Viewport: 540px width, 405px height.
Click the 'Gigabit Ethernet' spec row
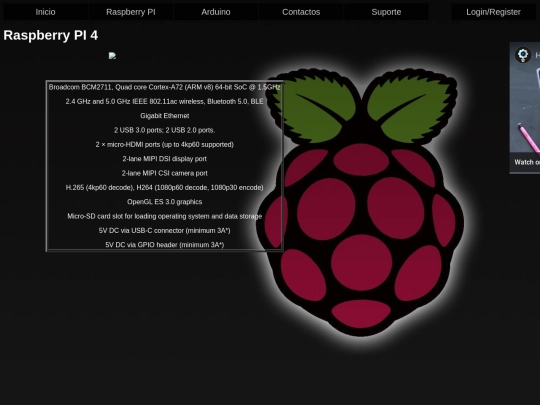click(165, 116)
